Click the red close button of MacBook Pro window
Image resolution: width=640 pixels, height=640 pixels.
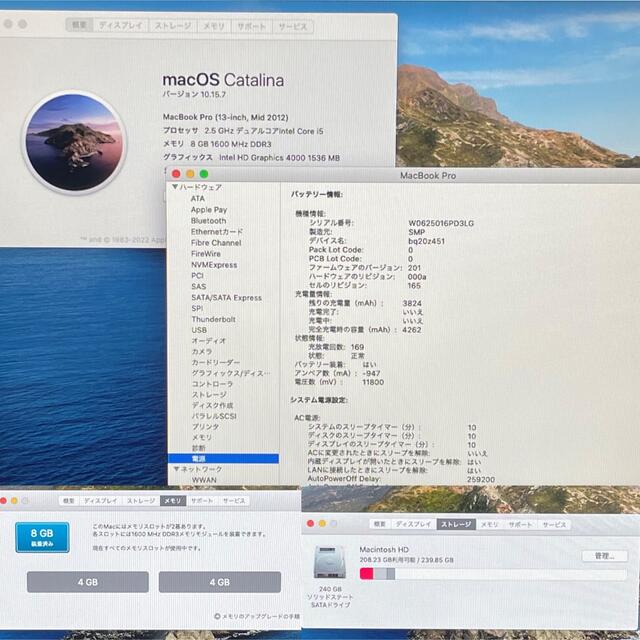coord(176,174)
